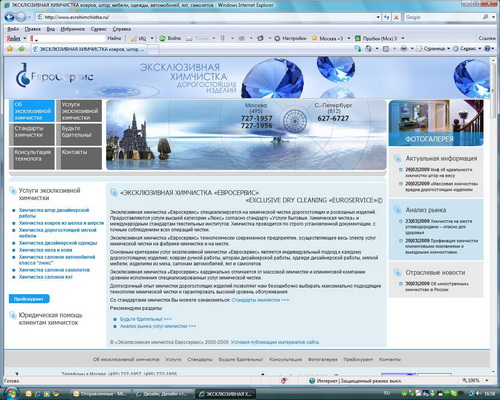Open the Стандарты химчистки nav tile

(x=32, y=134)
